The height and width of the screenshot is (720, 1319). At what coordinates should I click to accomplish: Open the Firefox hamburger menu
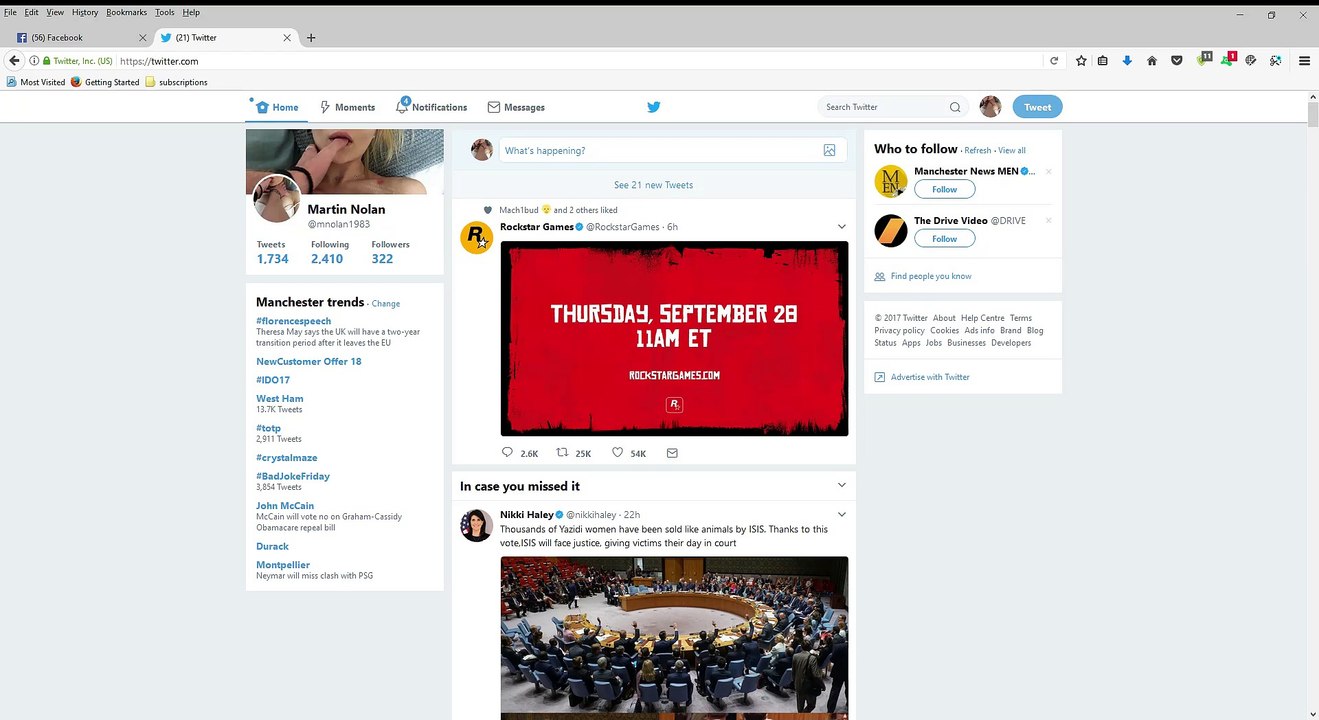click(1304, 61)
